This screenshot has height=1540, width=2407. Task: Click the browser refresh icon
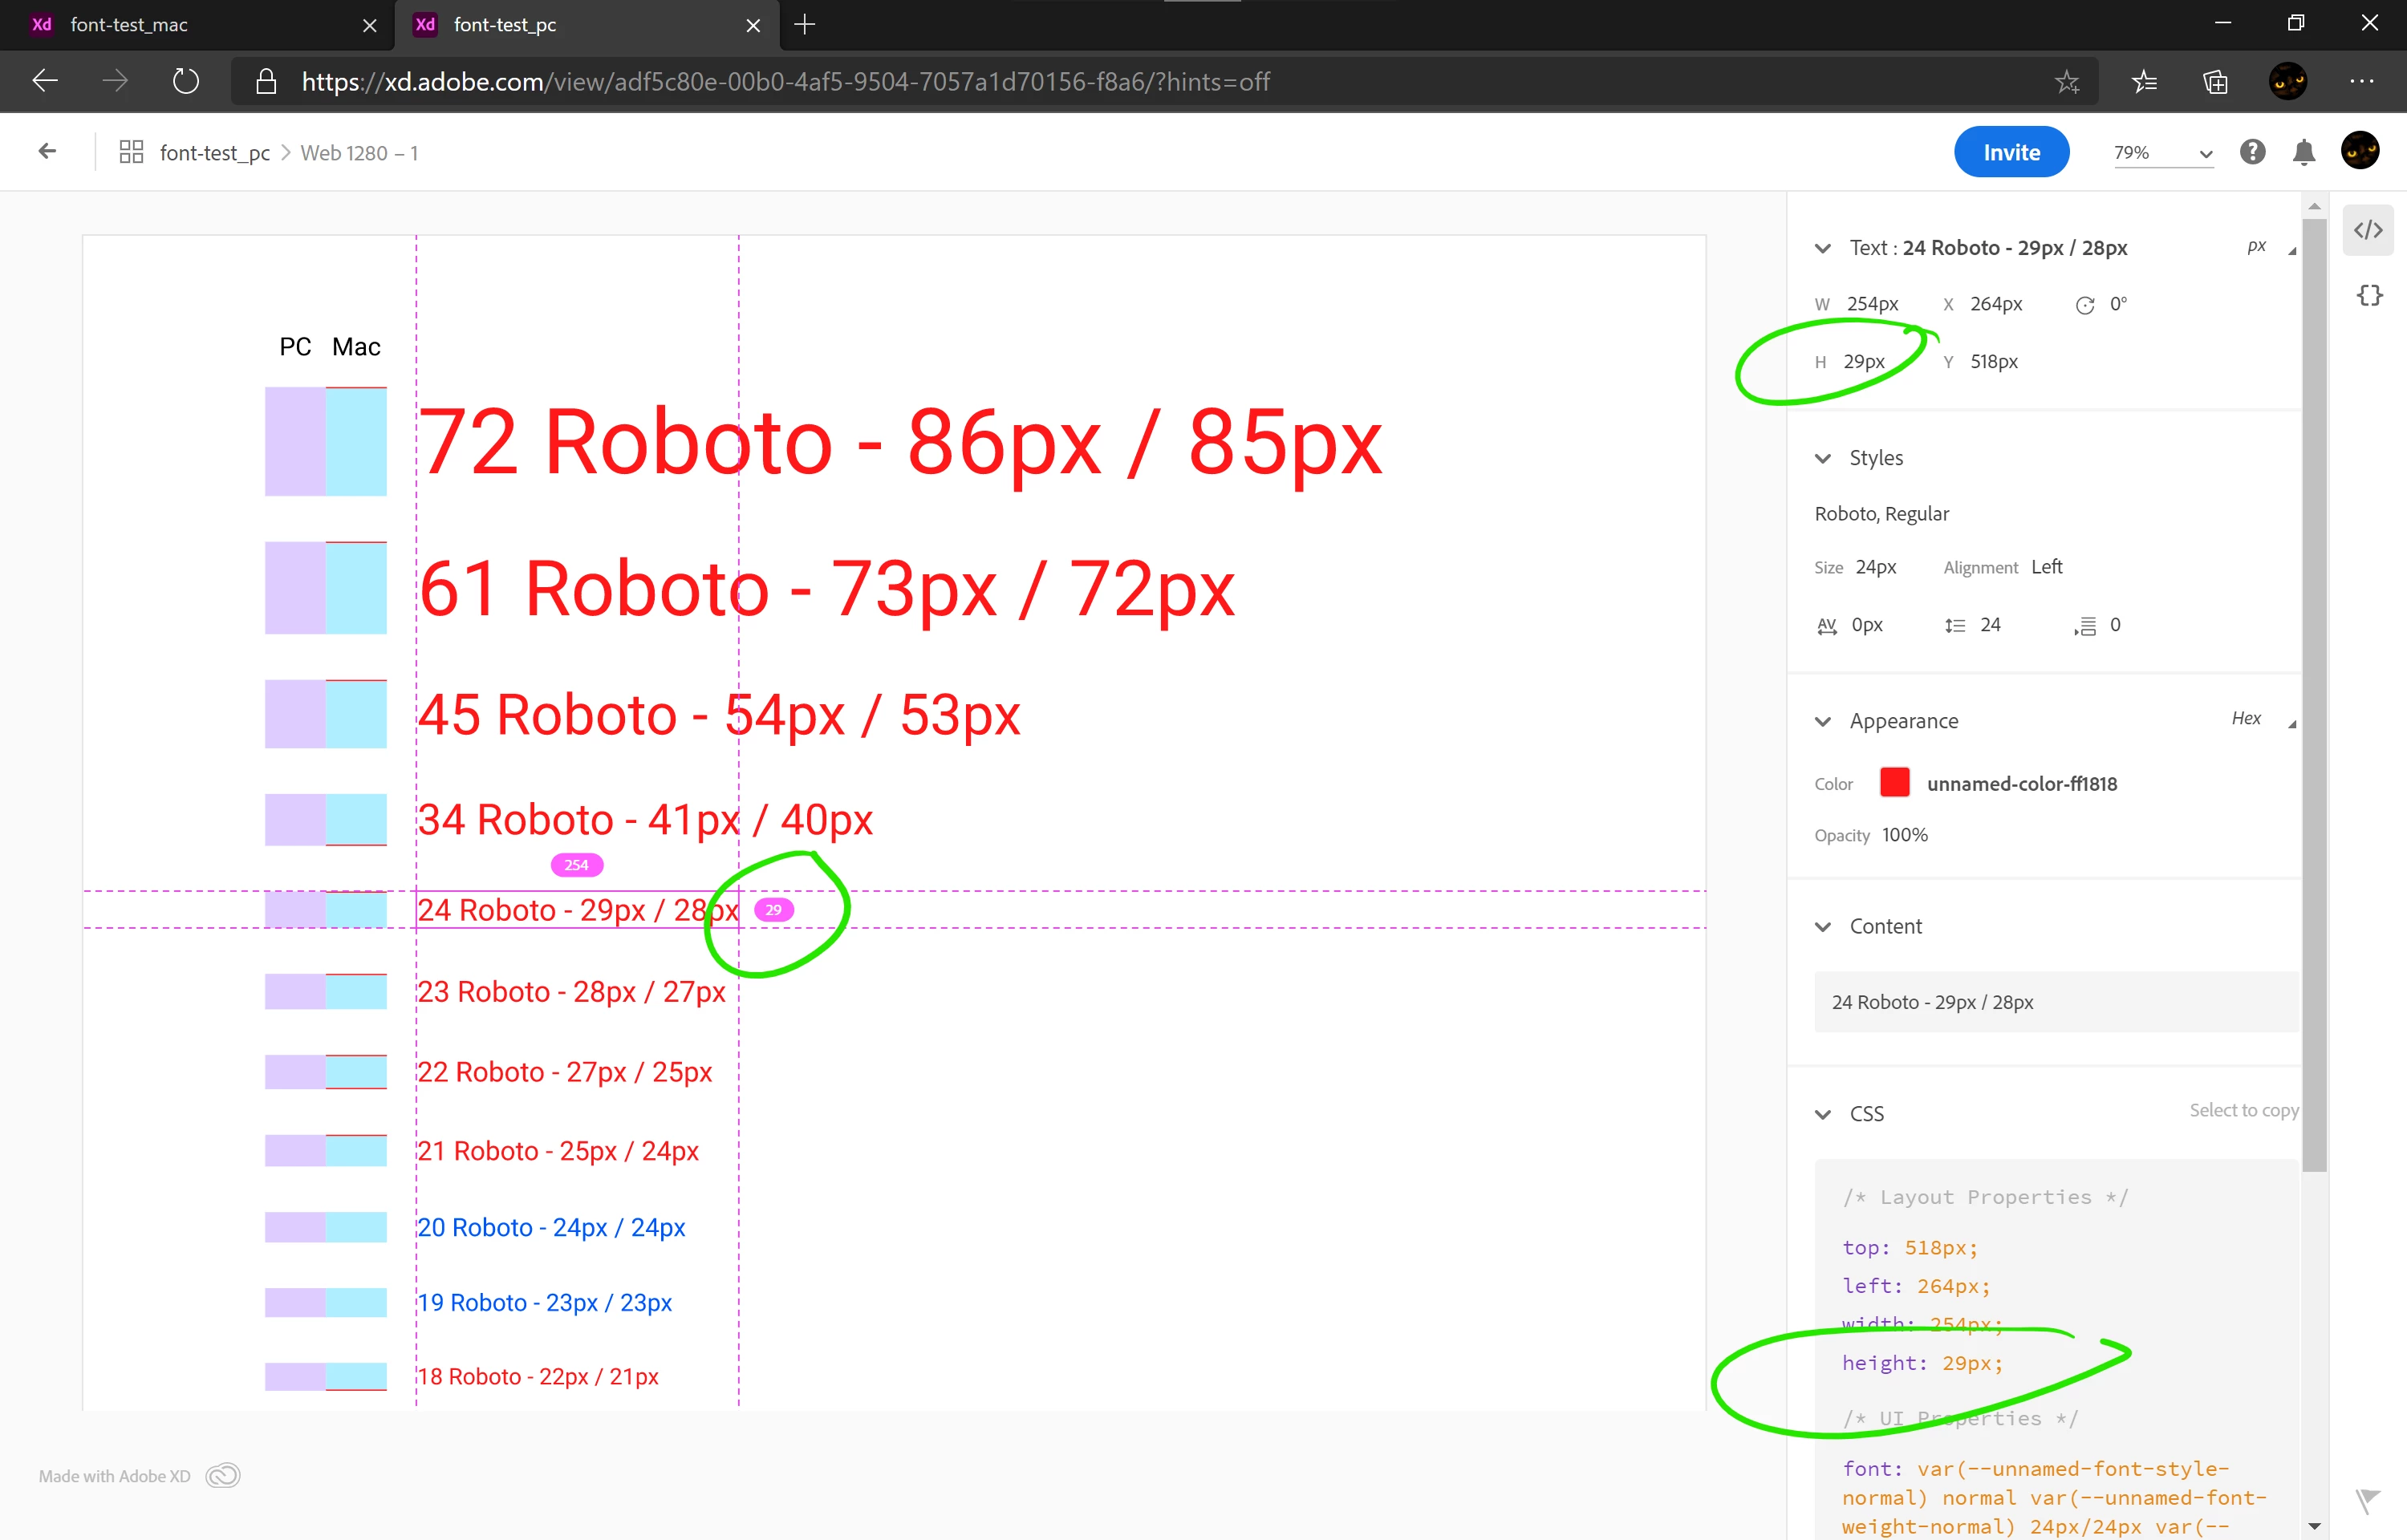pyautogui.click(x=186, y=81)
